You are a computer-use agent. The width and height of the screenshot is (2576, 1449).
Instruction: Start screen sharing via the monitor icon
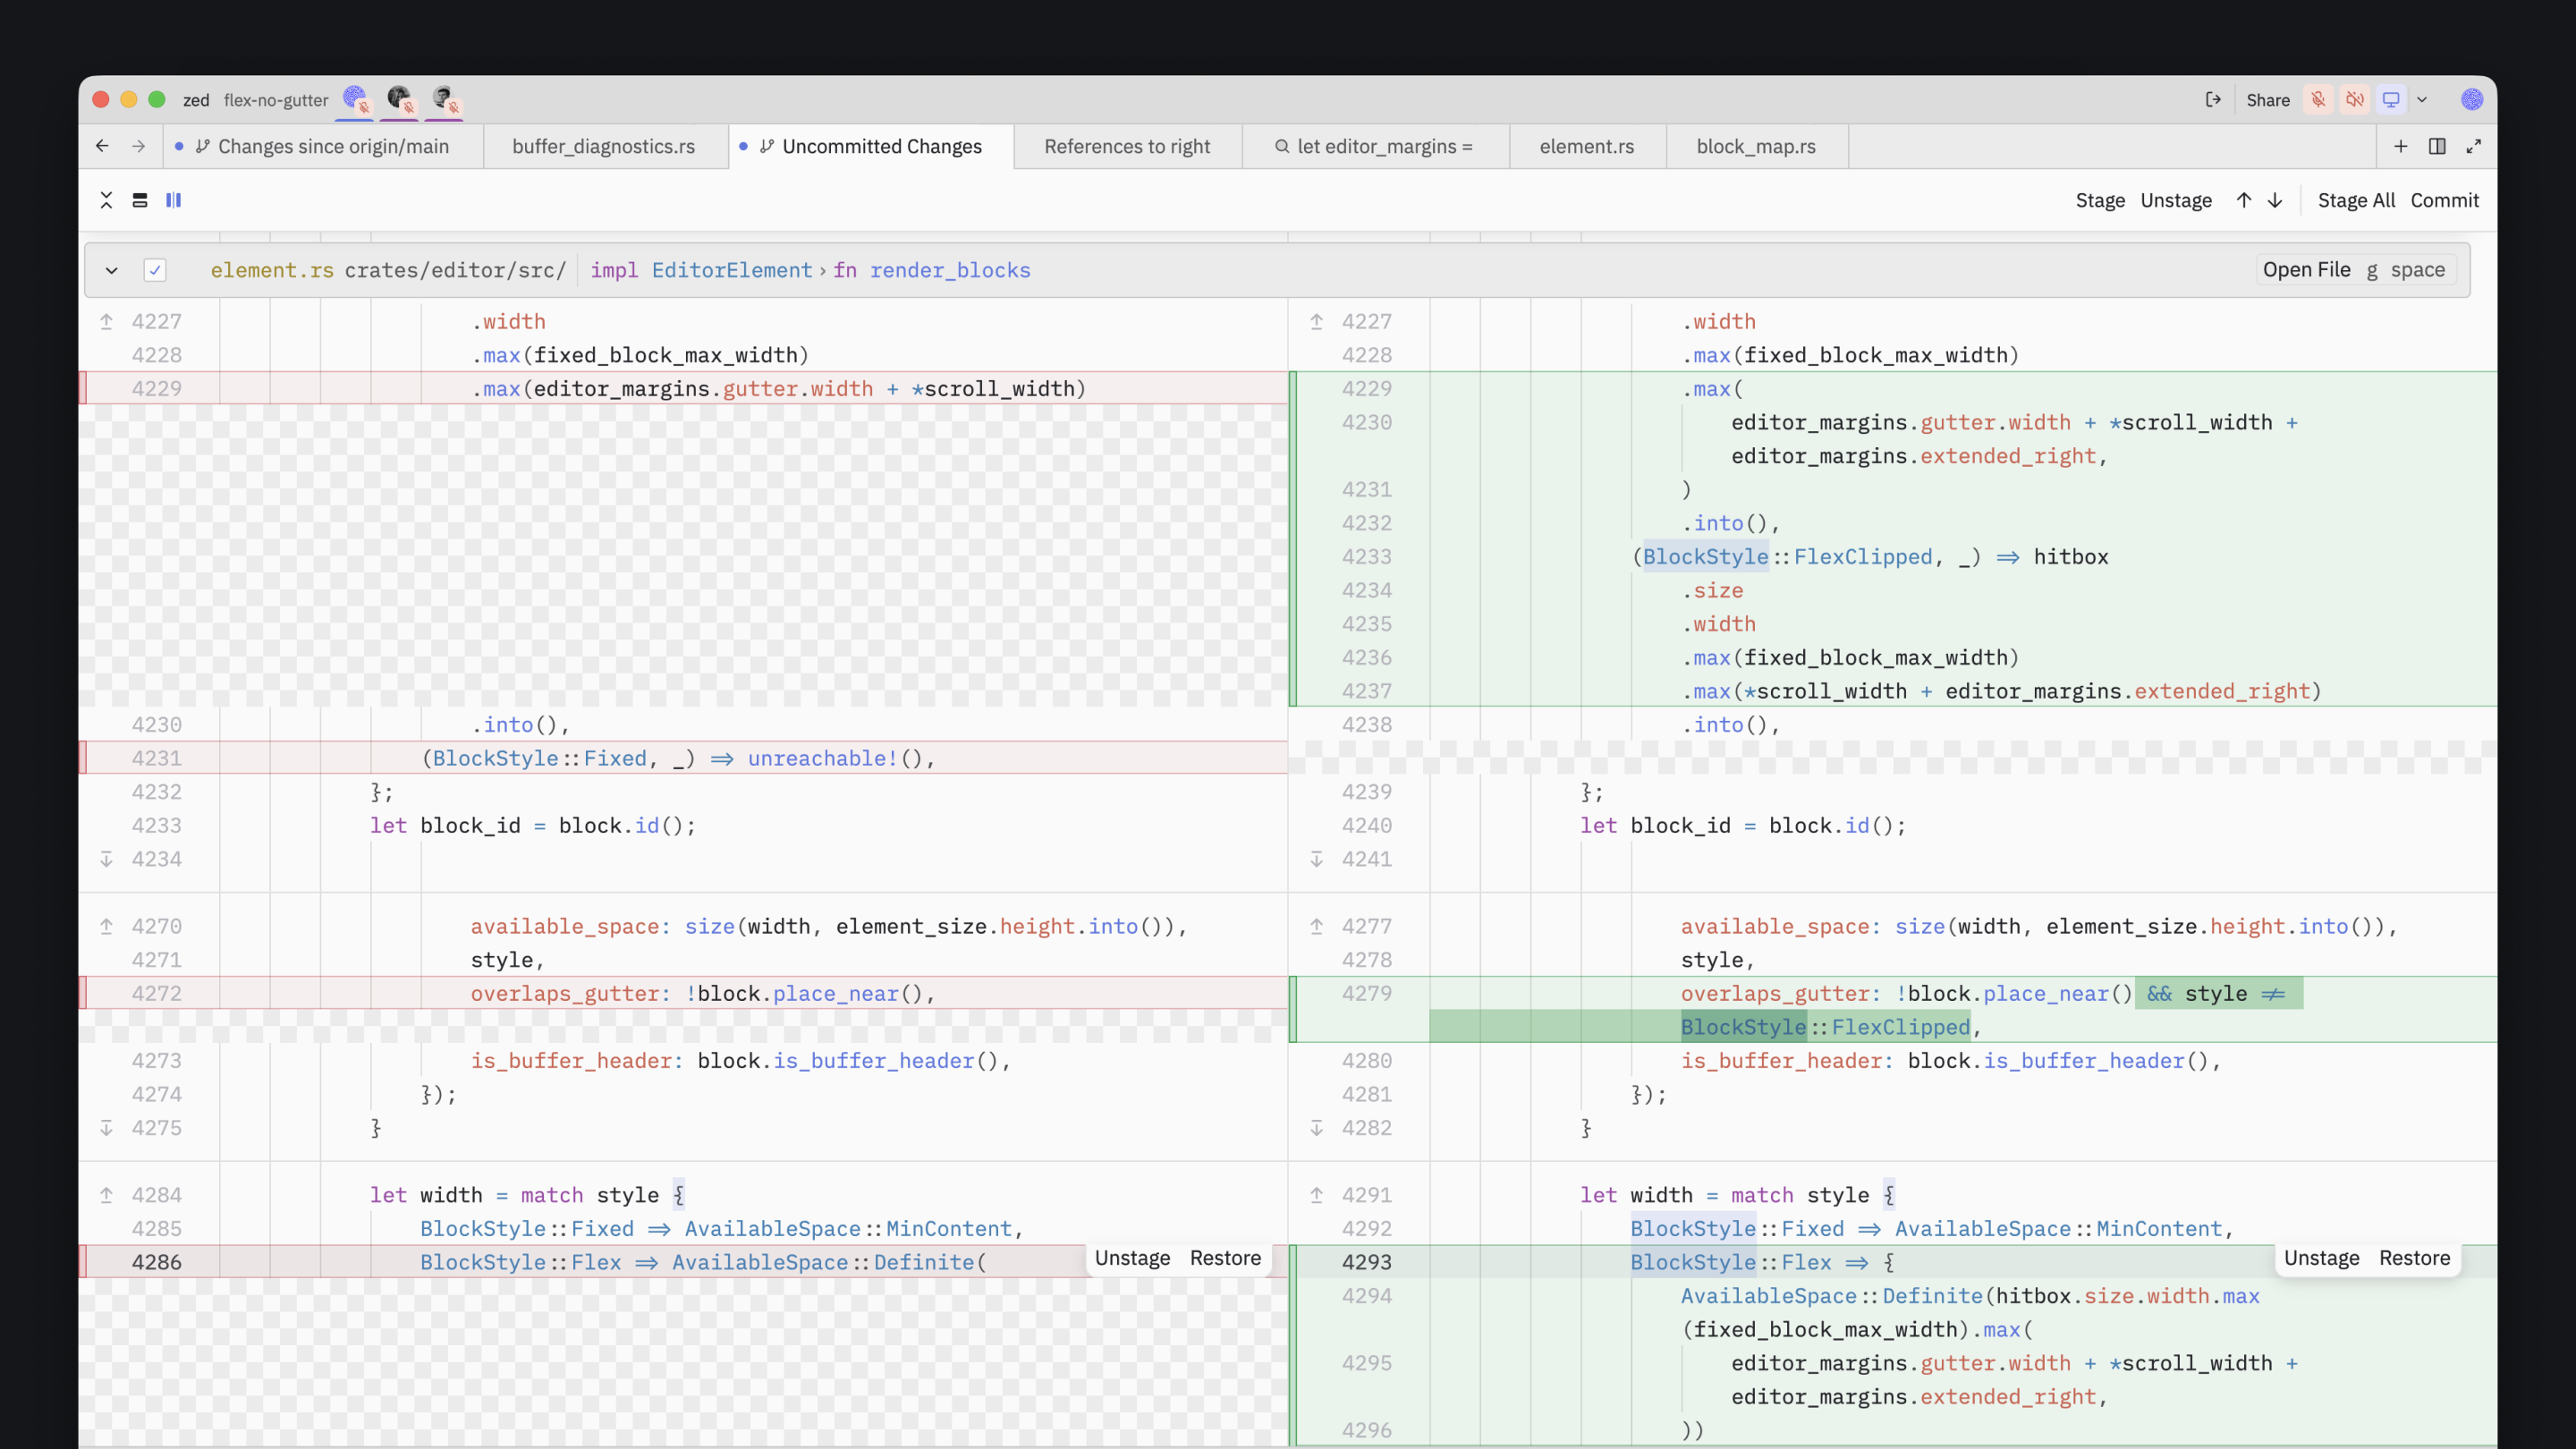click(2391, 100)
